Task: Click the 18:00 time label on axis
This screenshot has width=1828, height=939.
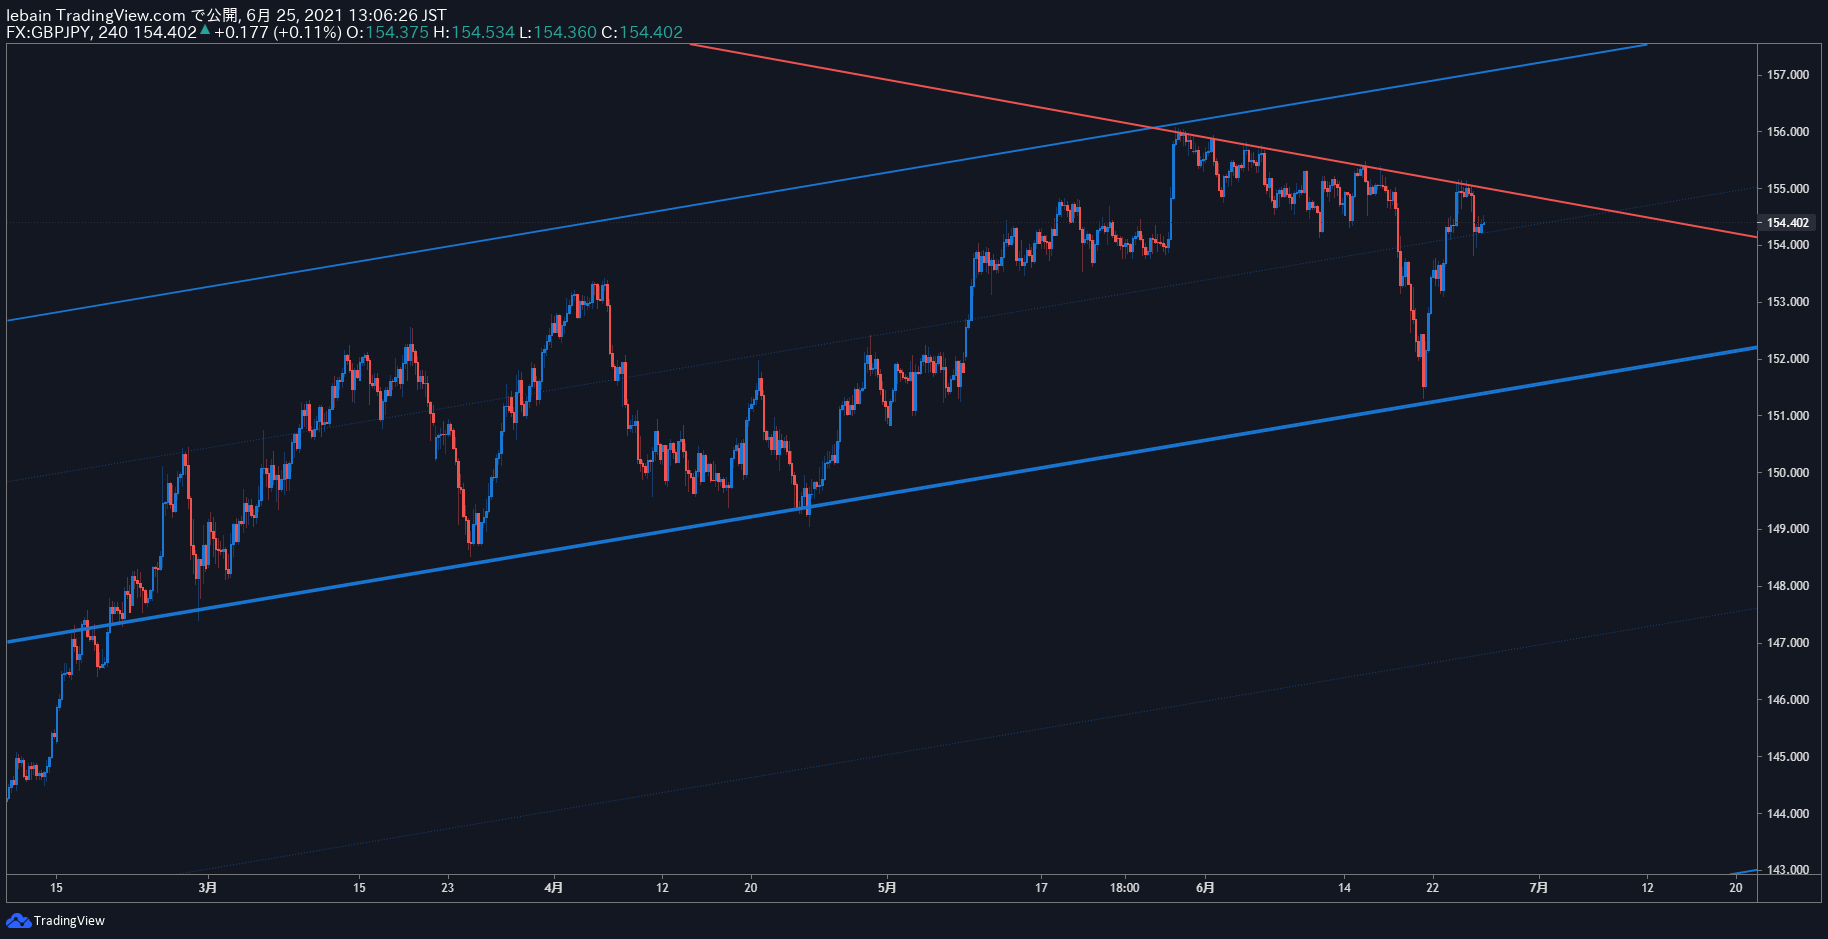Action: pos(1124,888)
